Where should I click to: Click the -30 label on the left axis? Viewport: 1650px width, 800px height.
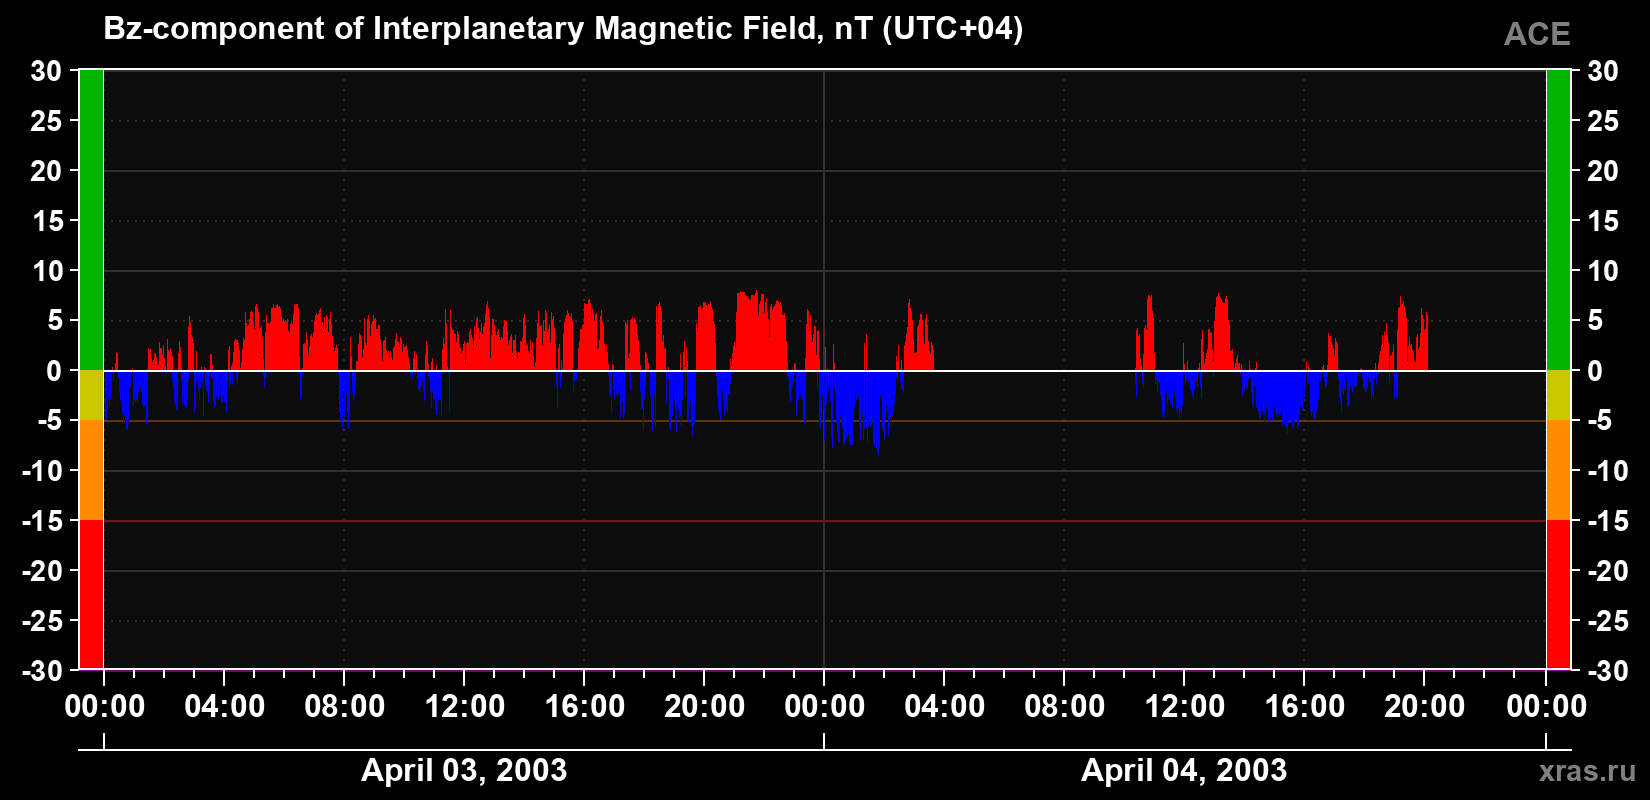coord(42,671)
